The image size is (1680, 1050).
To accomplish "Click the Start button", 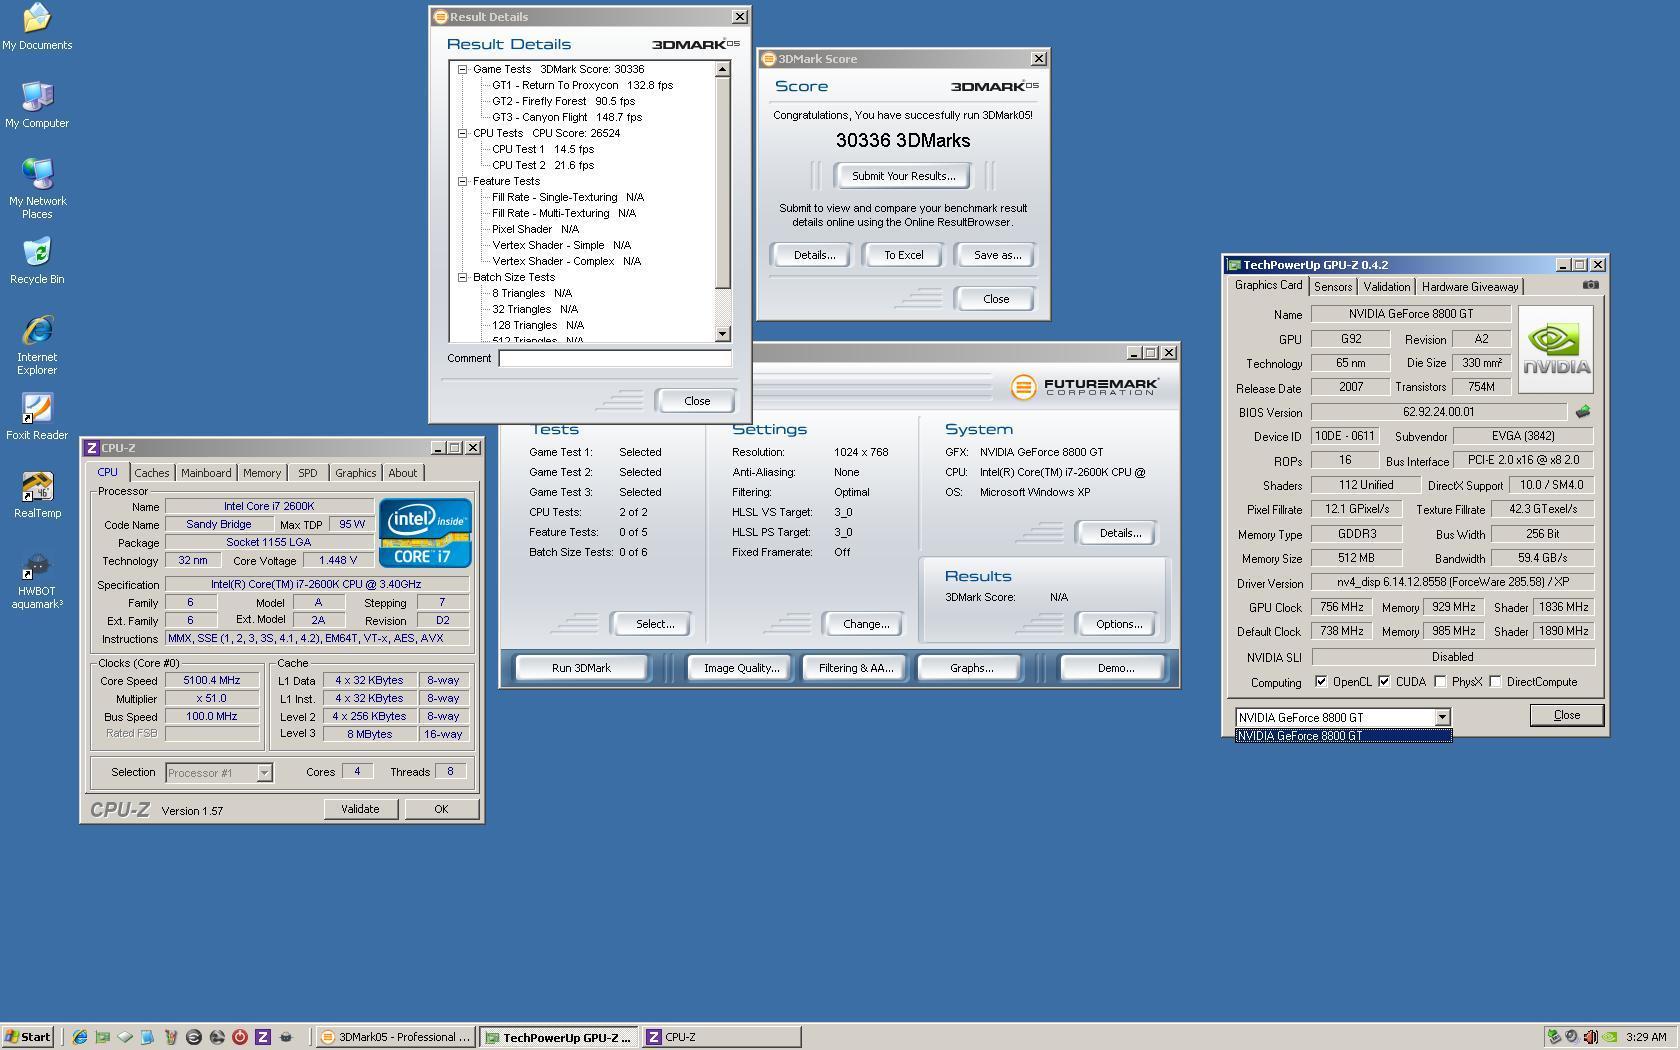I will point(27,1037).
